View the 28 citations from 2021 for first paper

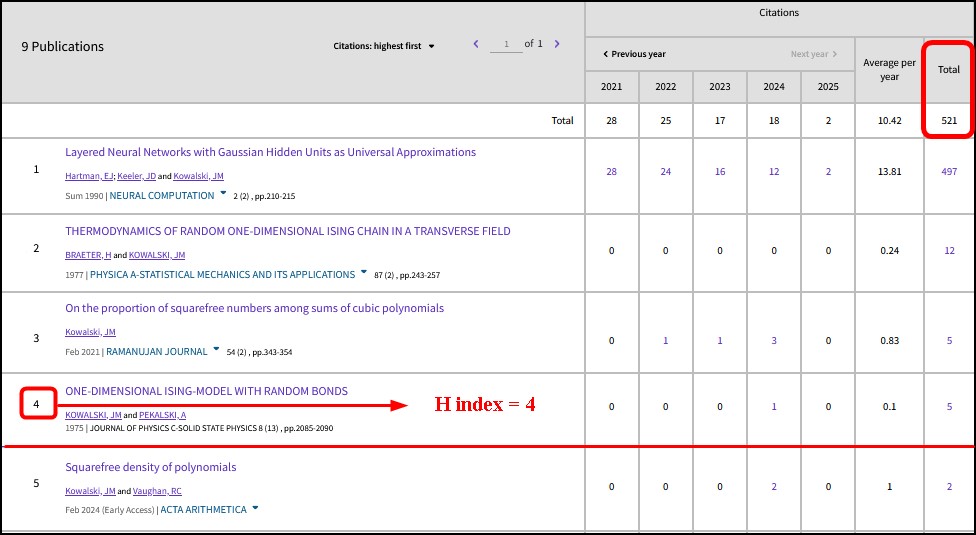pos(611,172)
